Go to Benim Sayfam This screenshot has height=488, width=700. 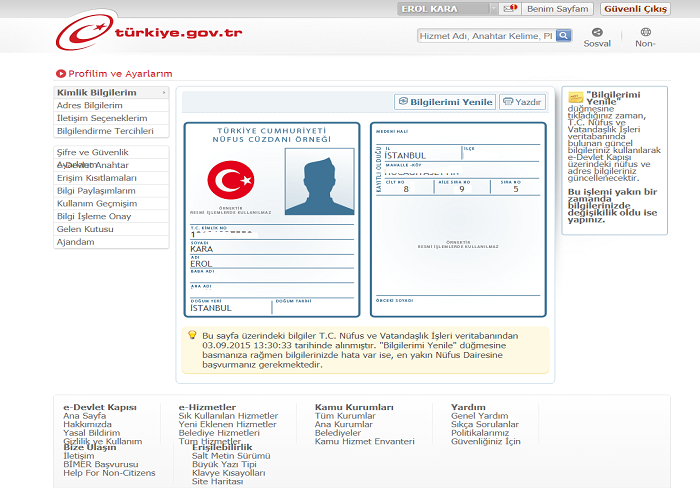click(x=558, y=8)
